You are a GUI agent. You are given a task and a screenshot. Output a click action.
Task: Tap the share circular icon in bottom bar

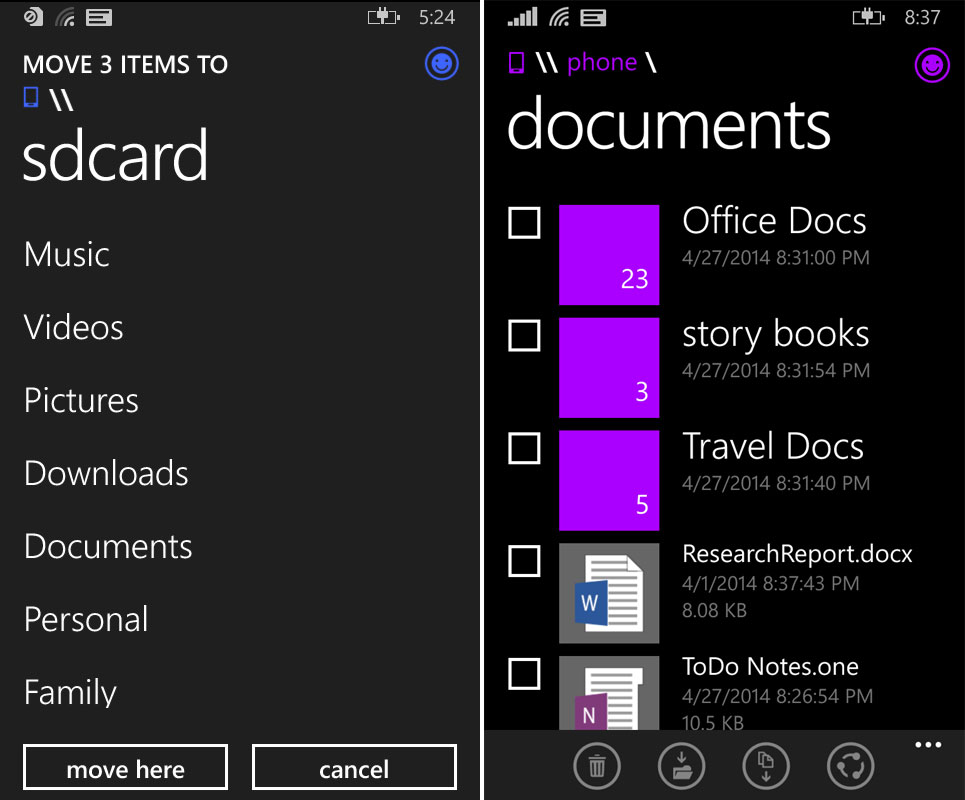pyautogui.click(x=851, y=767)
